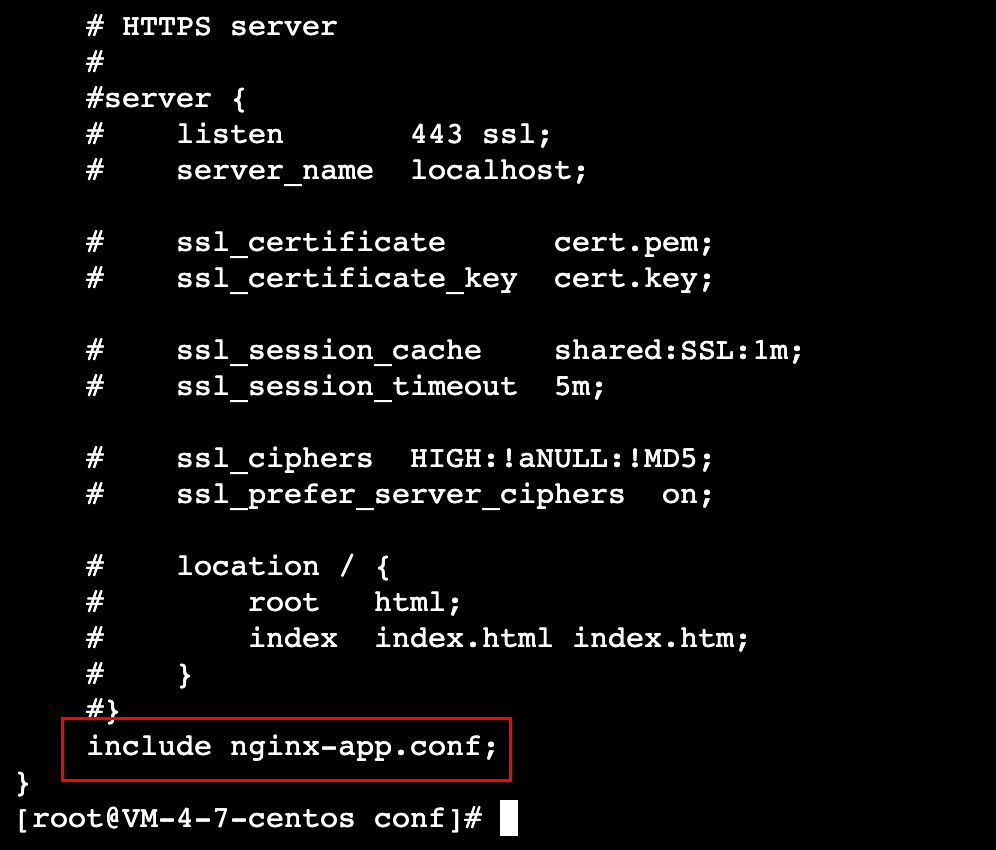Viewport: 996px width, 850px height.
Task: Click the "443 ssl;" port value
Action: coord(480,134)
